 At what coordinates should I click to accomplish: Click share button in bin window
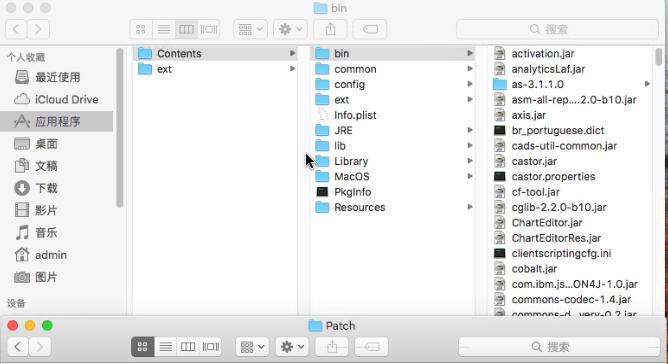pos(330,29)
